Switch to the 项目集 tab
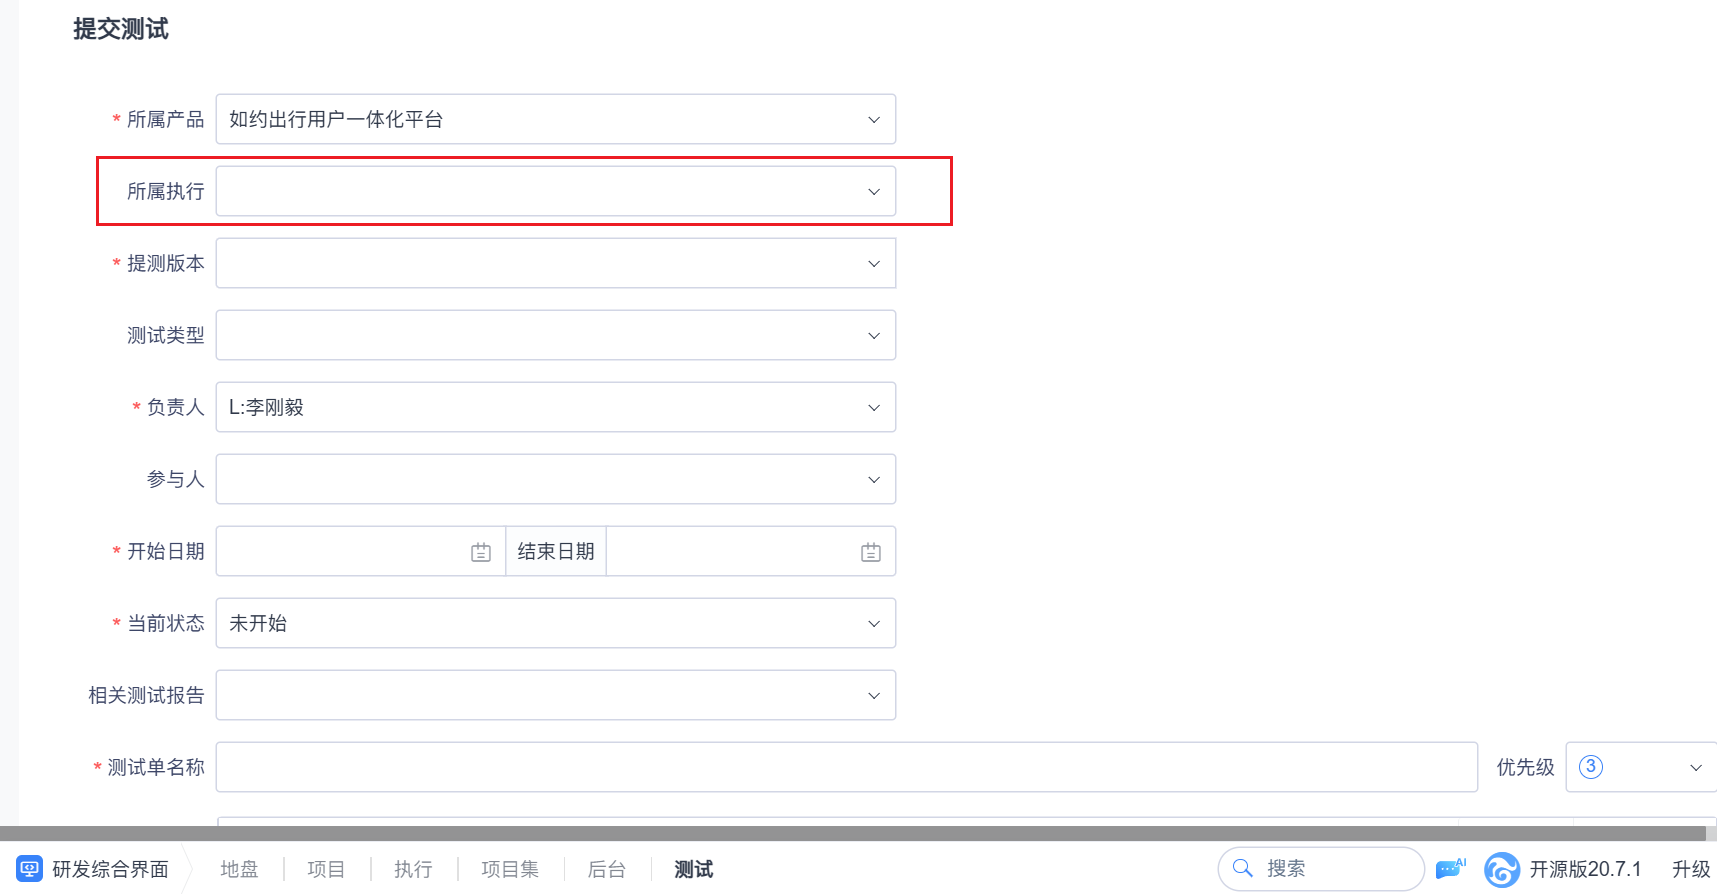The image size is (1717, 894). (x=510, y=869)
